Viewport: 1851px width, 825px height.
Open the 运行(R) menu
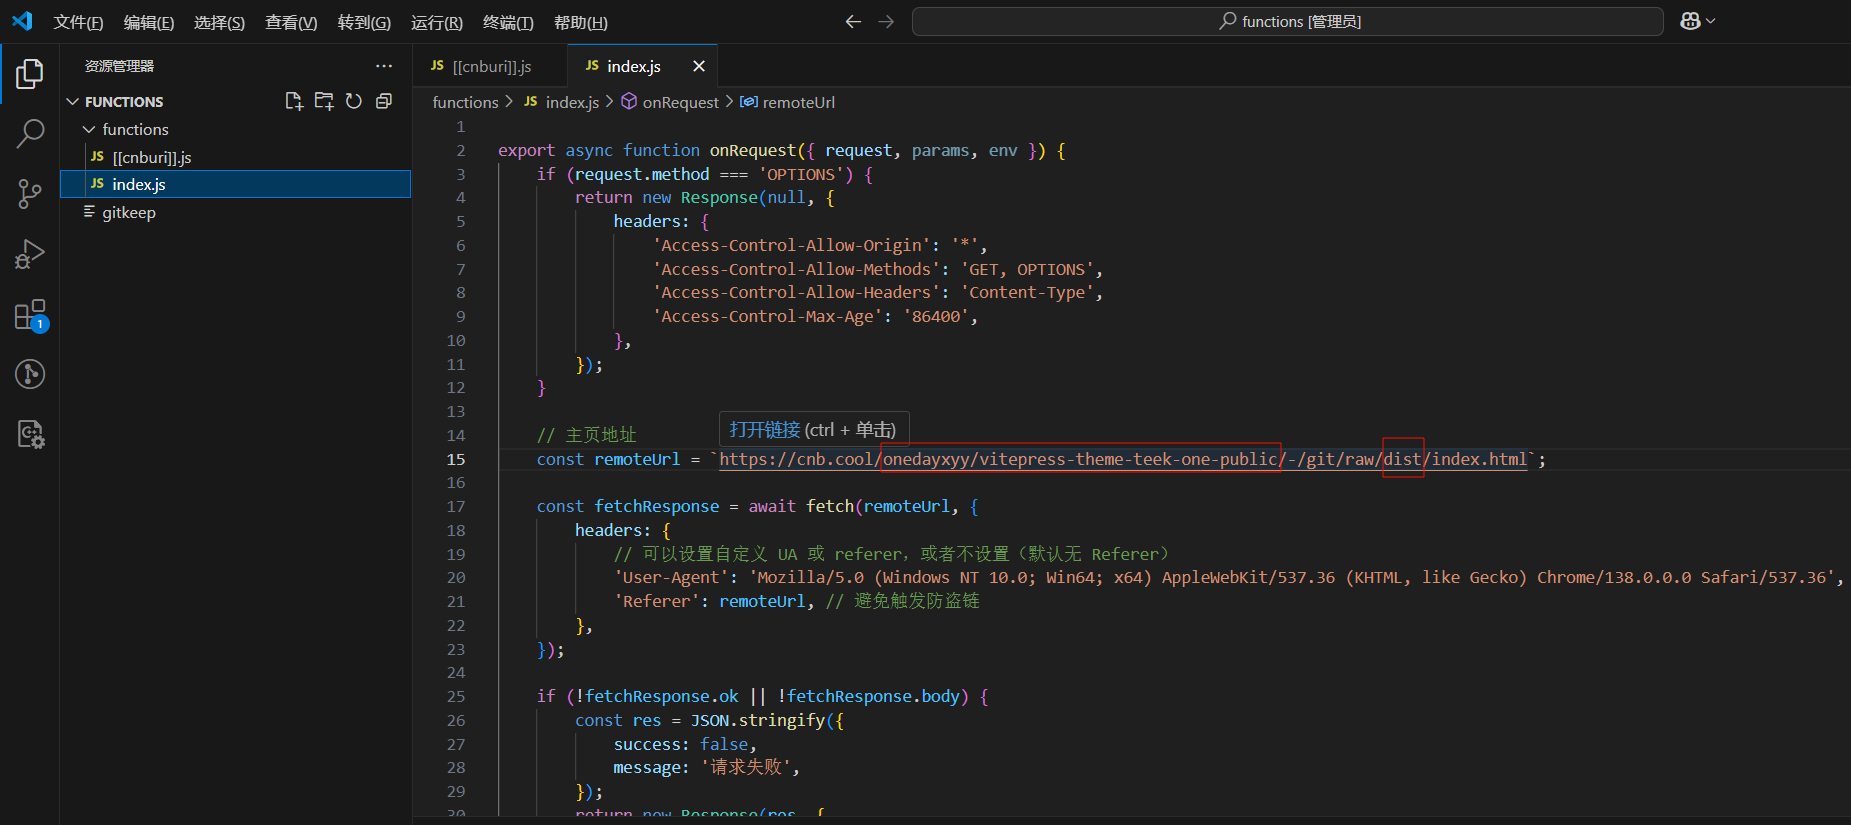click(437, 22)
